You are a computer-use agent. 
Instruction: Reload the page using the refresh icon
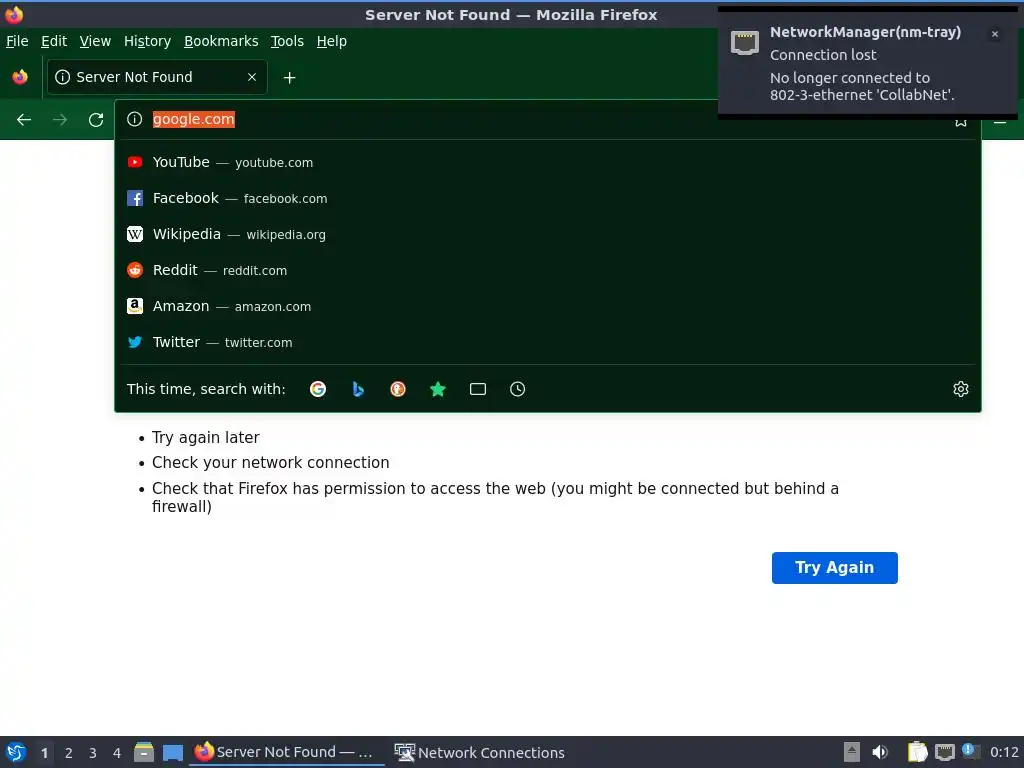96,120
